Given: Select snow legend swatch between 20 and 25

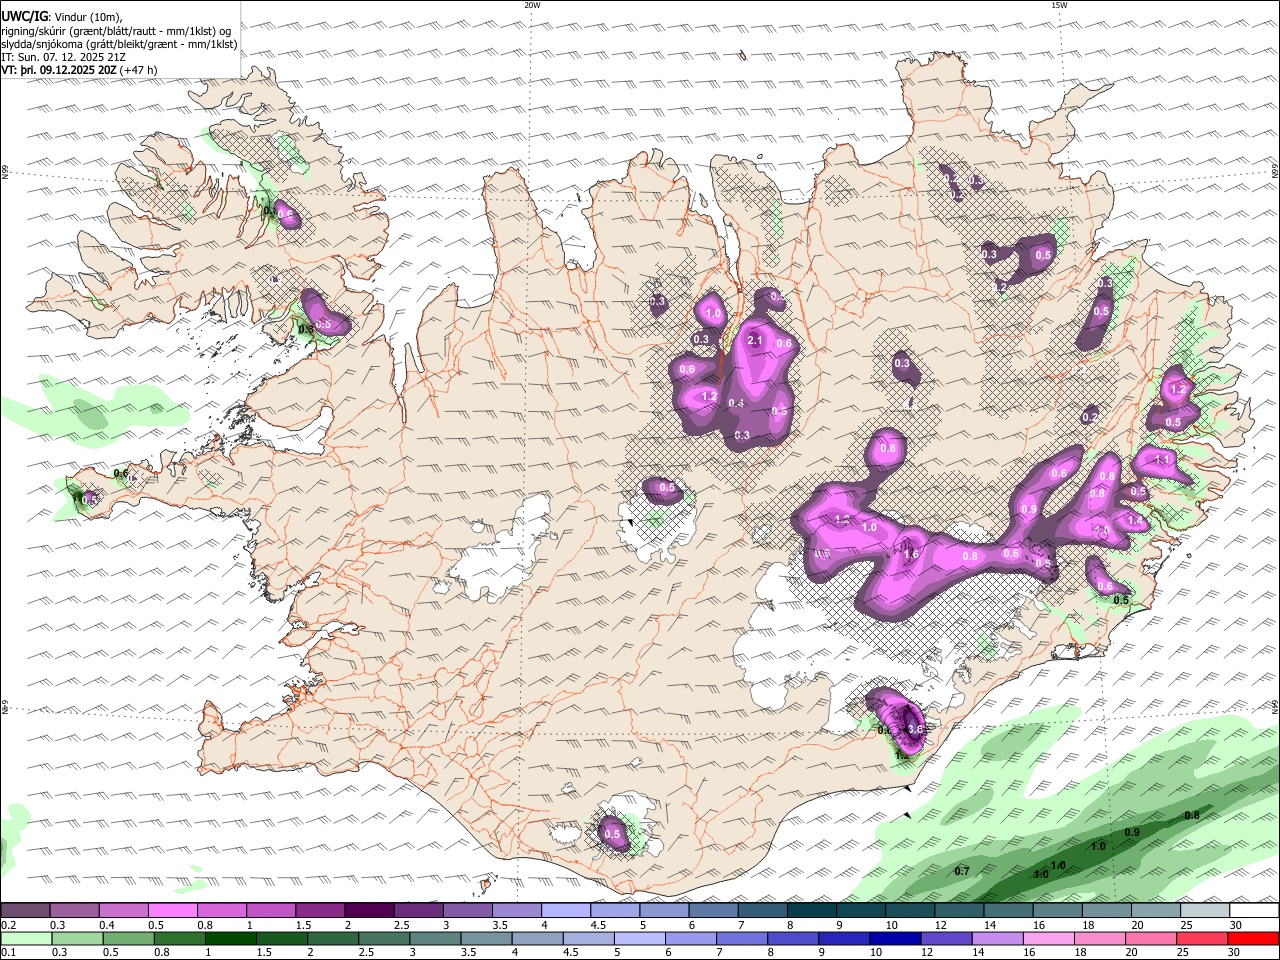Looking at the screenshot, I should point(1156,911).
